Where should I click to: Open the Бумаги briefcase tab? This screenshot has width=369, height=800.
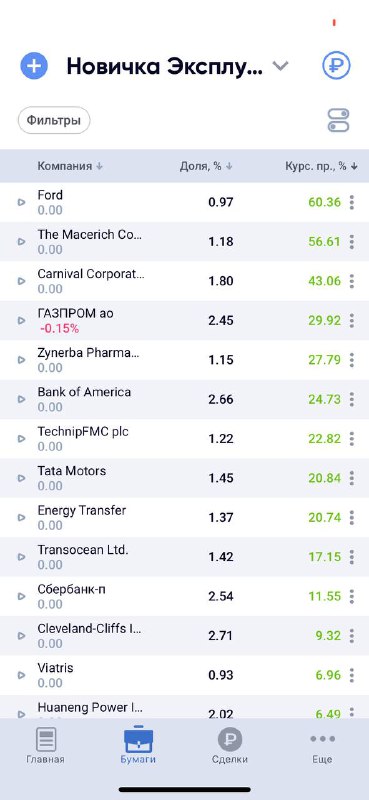pyautogui.click(x=138, y=745)
